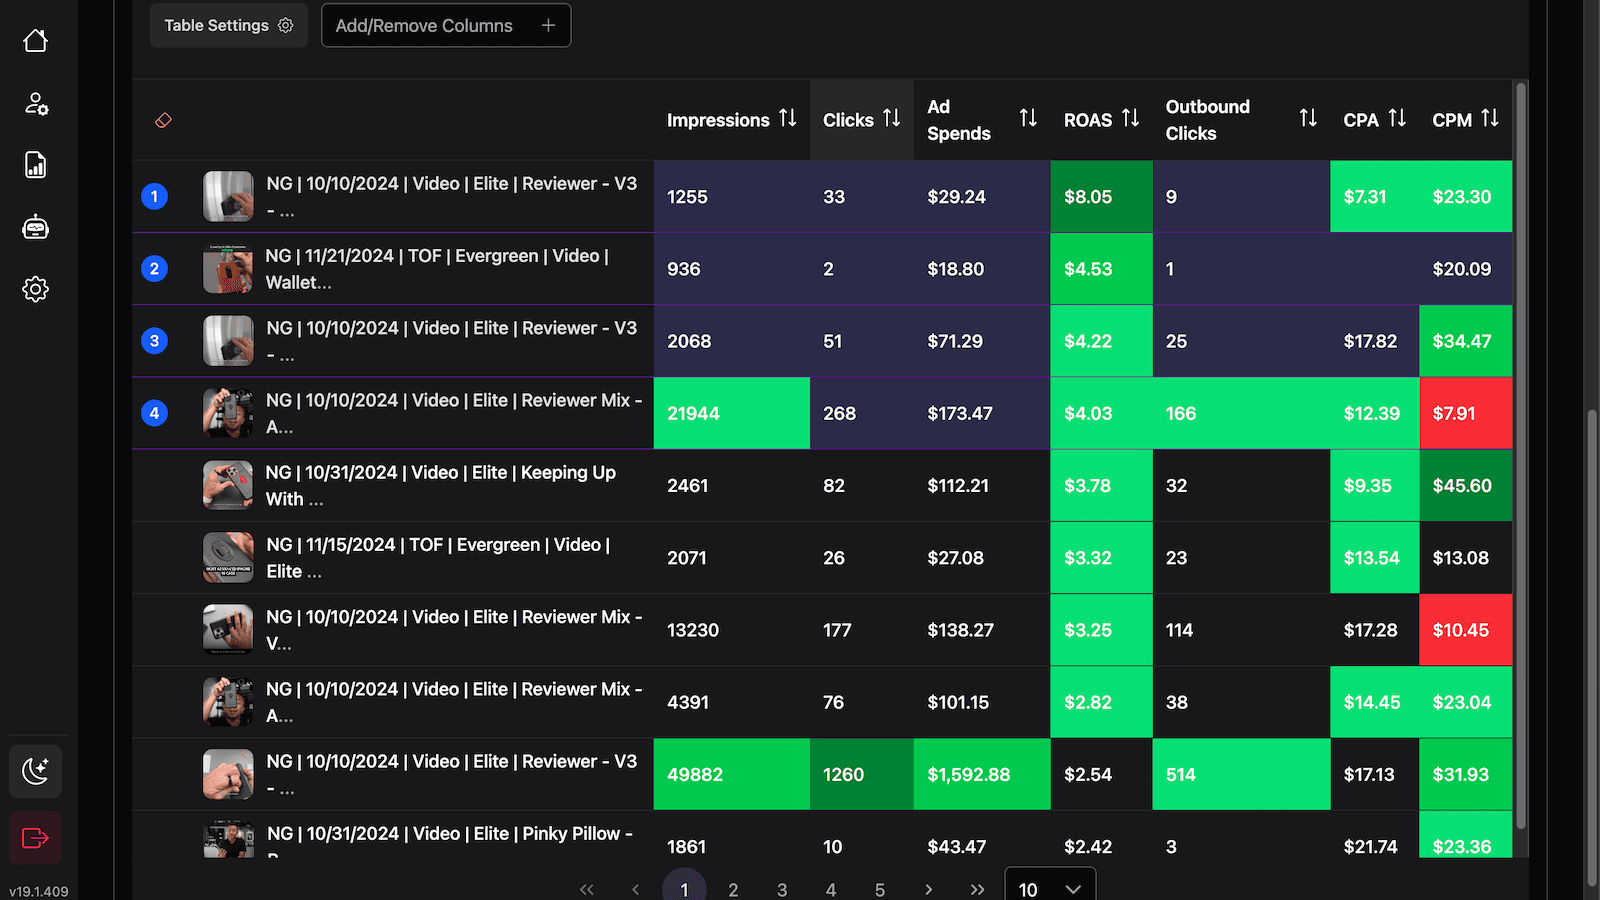Click the logout icon at sidebar bottom
The width and height of the screenshot is (1600, 900).
36,838
